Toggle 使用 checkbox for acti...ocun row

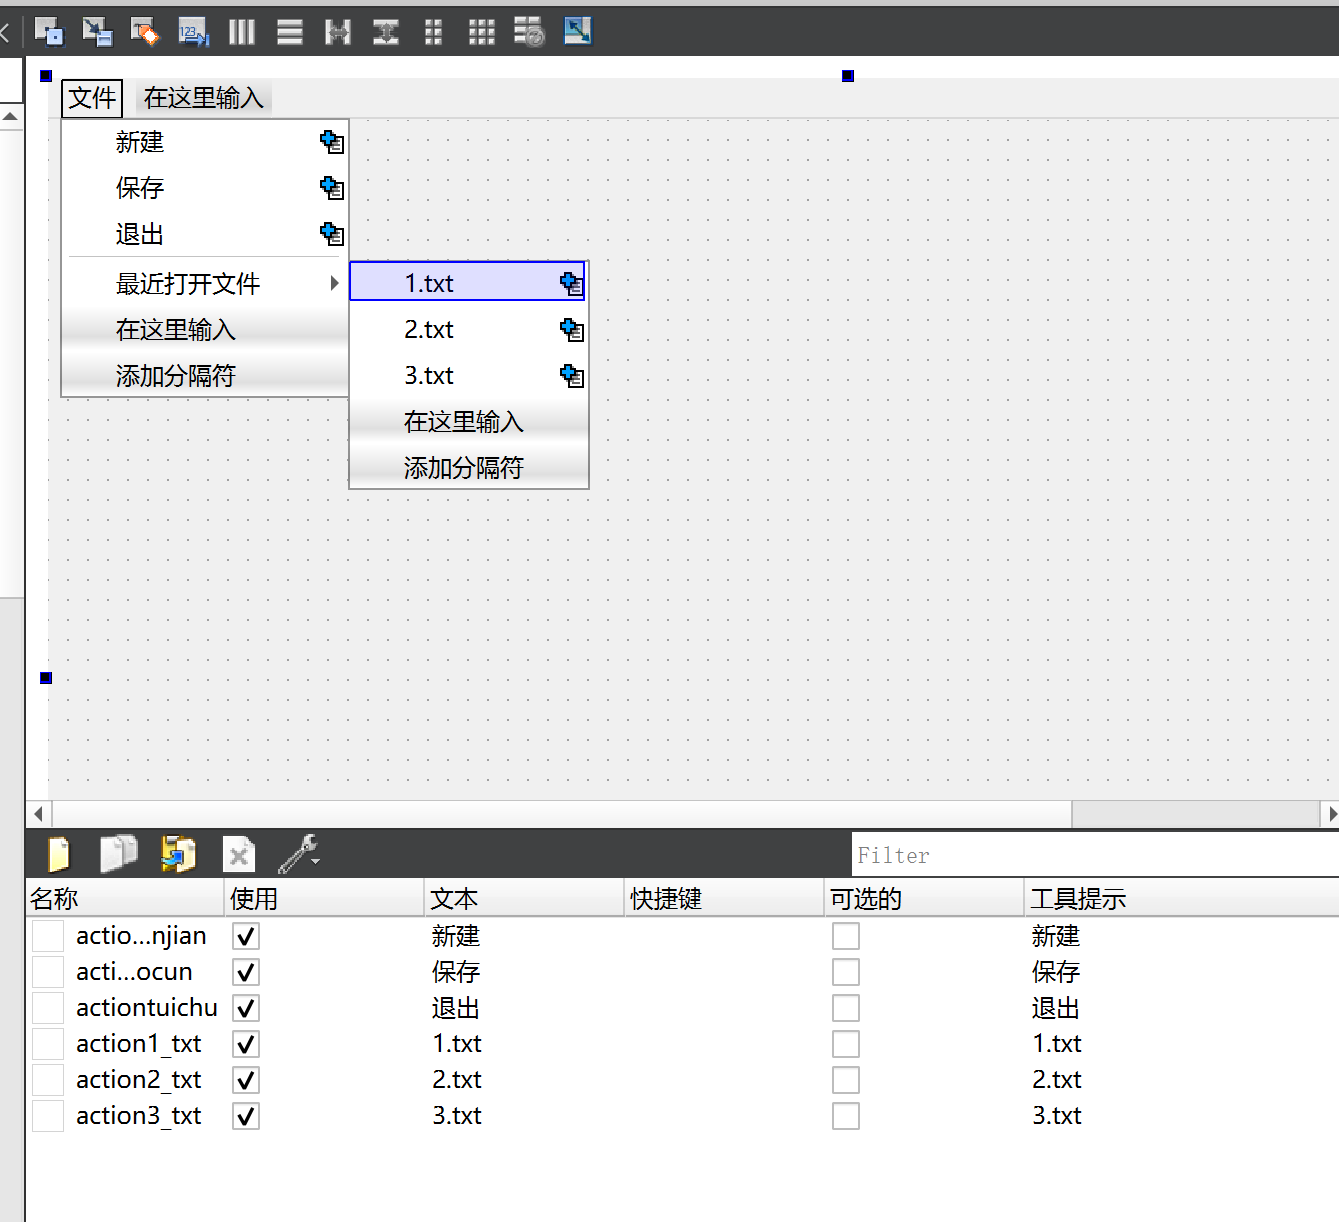[246, 972]
